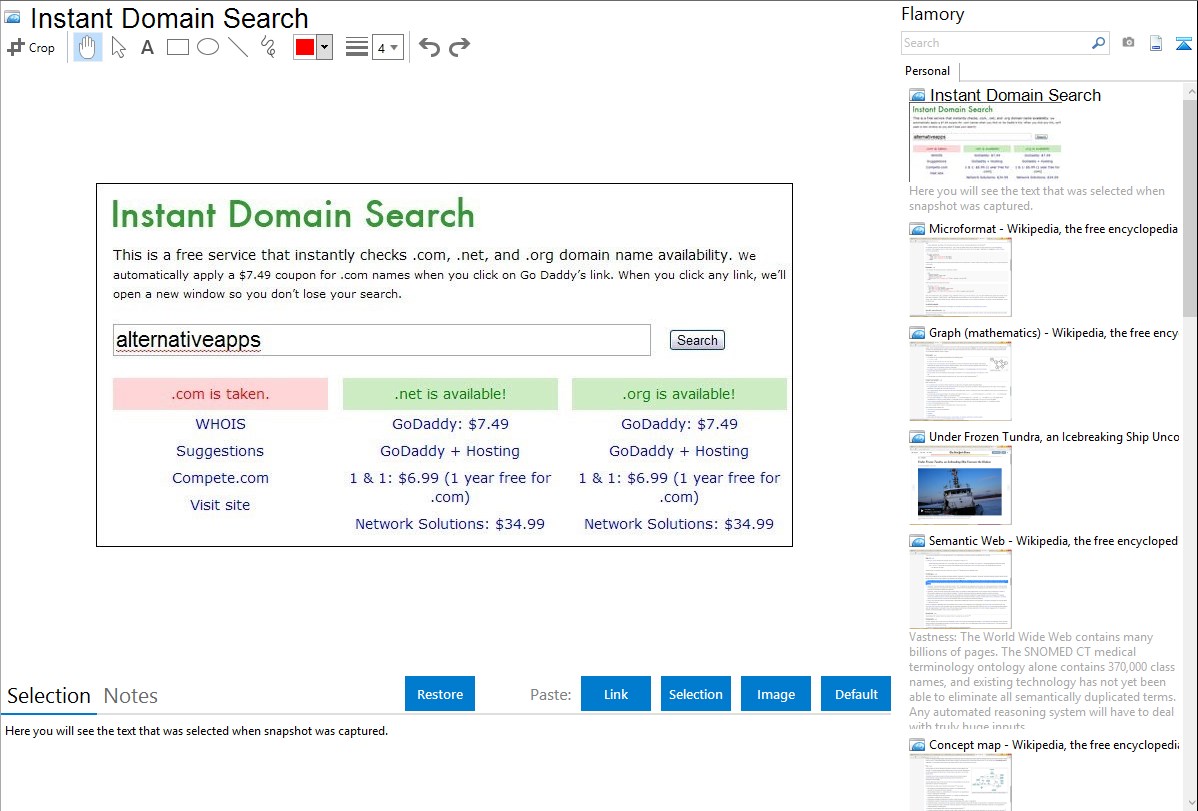Image resolution: width=1198 pixels, height=811 pixels.
Task: Click the icon beside Concept map entry
Action: click(x=917, y=744)
